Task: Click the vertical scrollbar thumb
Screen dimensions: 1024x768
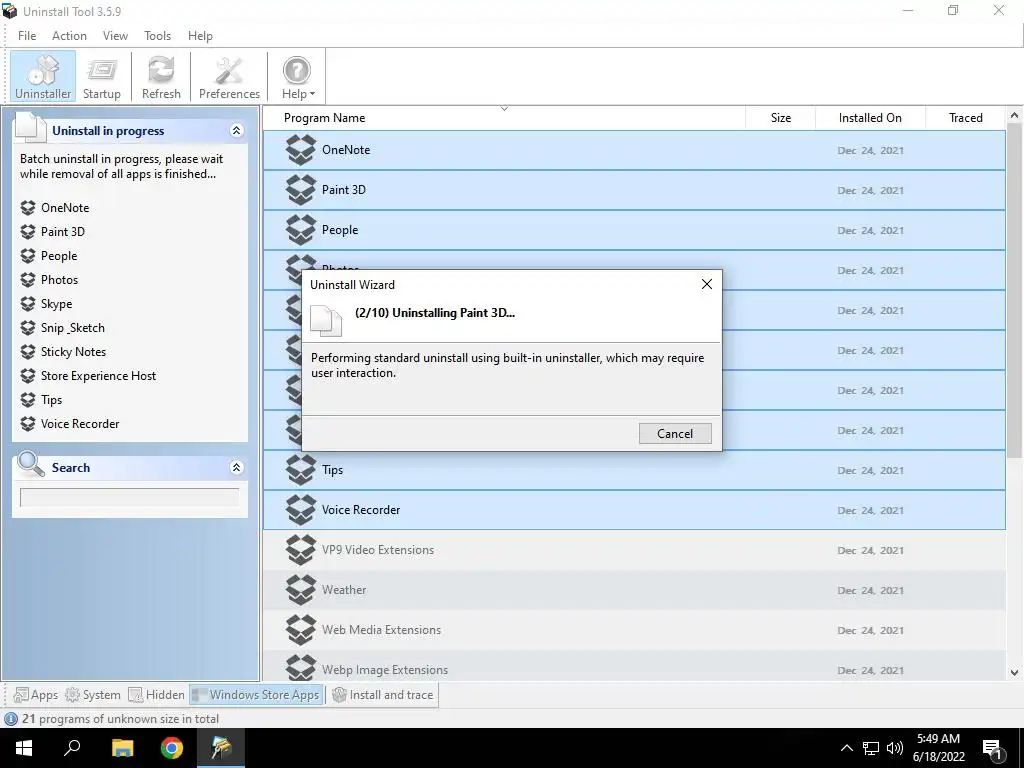Action: (1014, 291)
